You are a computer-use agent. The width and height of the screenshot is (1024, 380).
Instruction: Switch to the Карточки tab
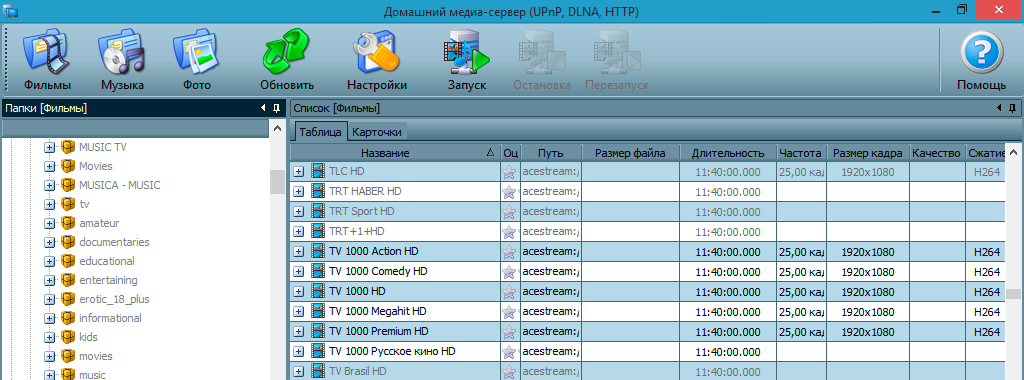(x=377, y=131)
